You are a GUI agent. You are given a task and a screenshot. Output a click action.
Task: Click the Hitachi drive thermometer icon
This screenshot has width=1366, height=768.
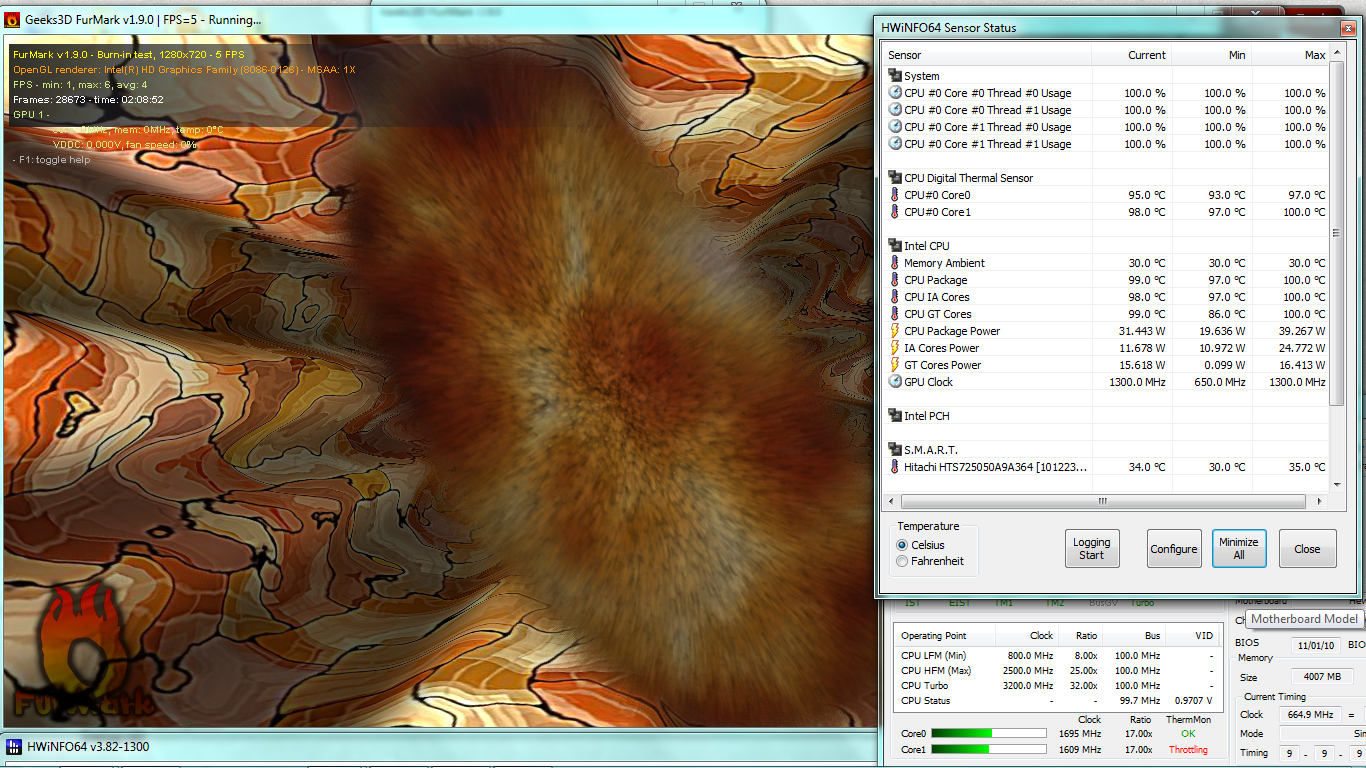895,467
